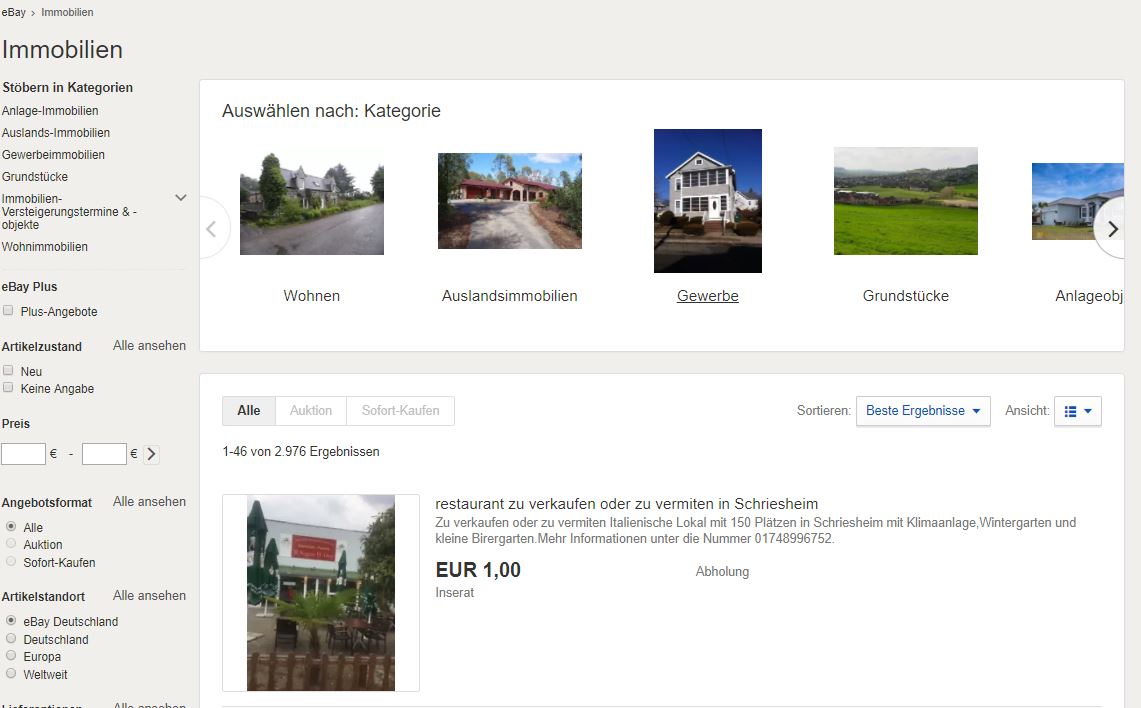The height and width of the screenshot is (708, 1141).
Task: Check Keine Angabe condition checkbox
Action: pos(8,388)
